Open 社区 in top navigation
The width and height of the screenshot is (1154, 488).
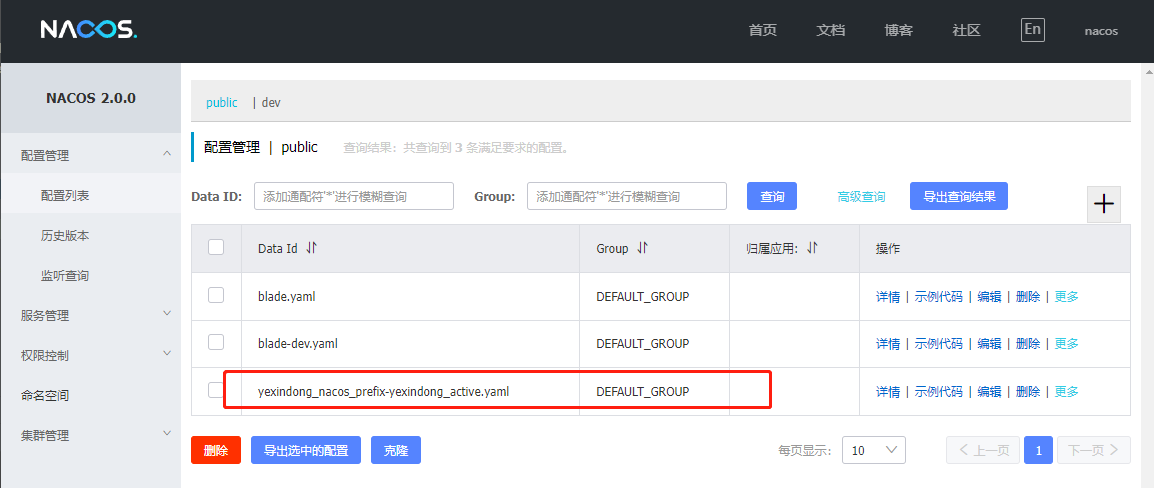[966, 30]
